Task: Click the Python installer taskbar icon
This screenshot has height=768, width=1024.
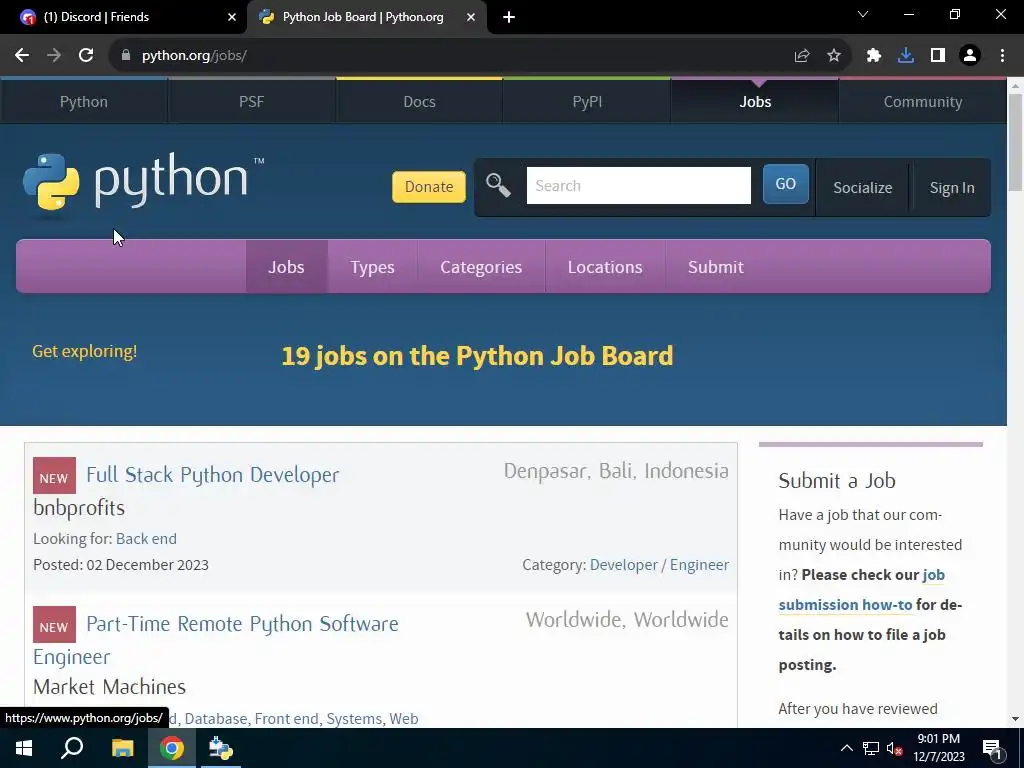Action: point(220,748)
